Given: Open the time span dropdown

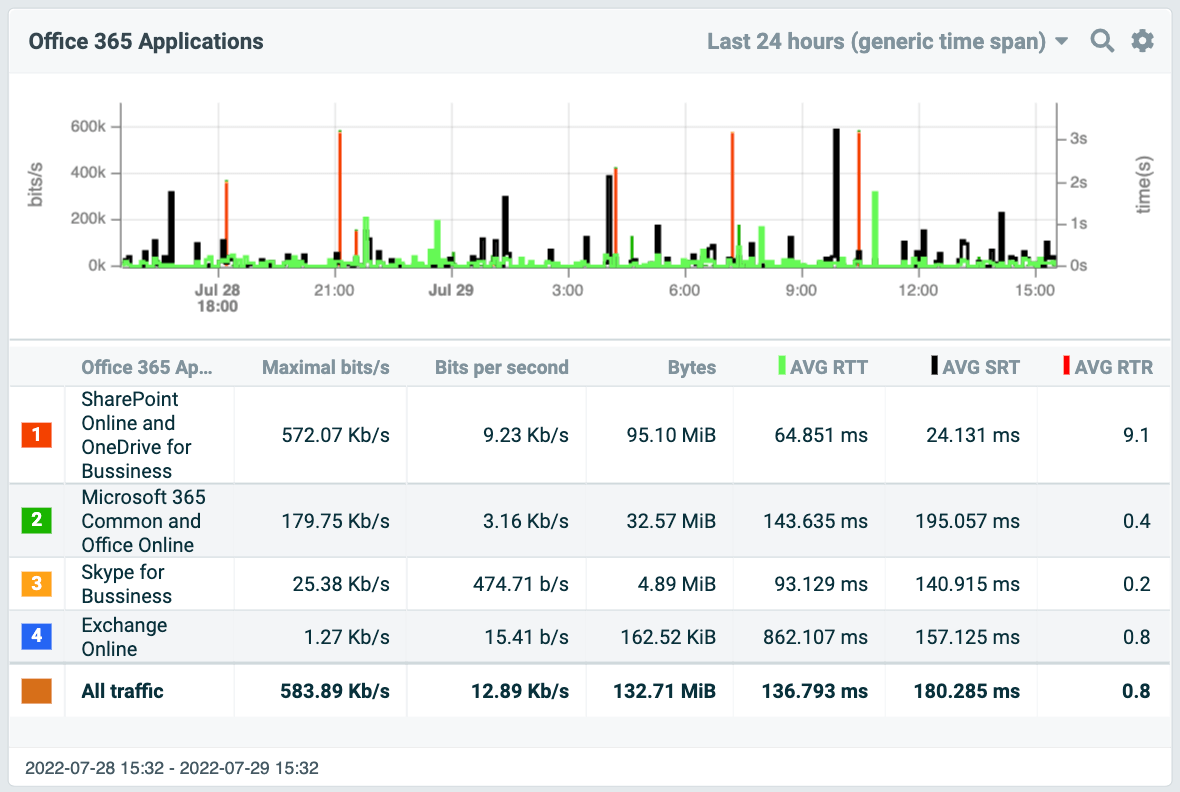Looking at the screenshot, I should pyautogui.click(x=888, y=41).
